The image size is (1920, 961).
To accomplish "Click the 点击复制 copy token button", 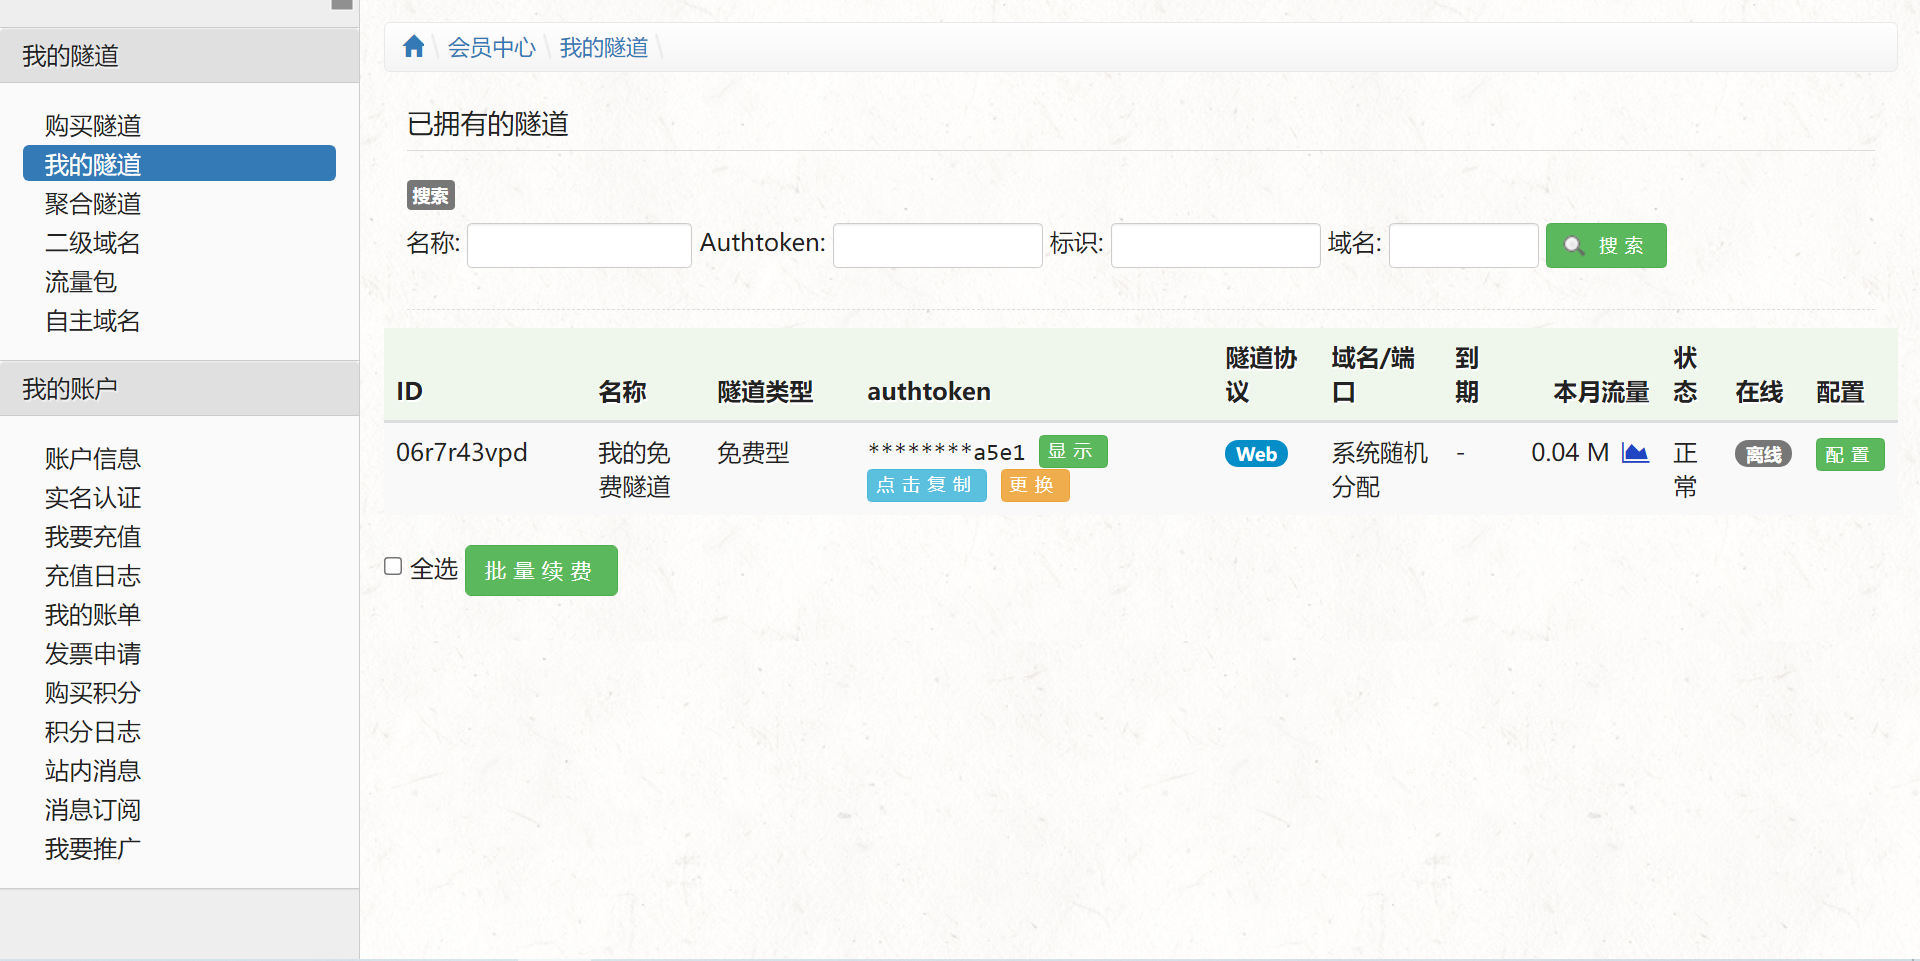I will click(x=926, y=485).
